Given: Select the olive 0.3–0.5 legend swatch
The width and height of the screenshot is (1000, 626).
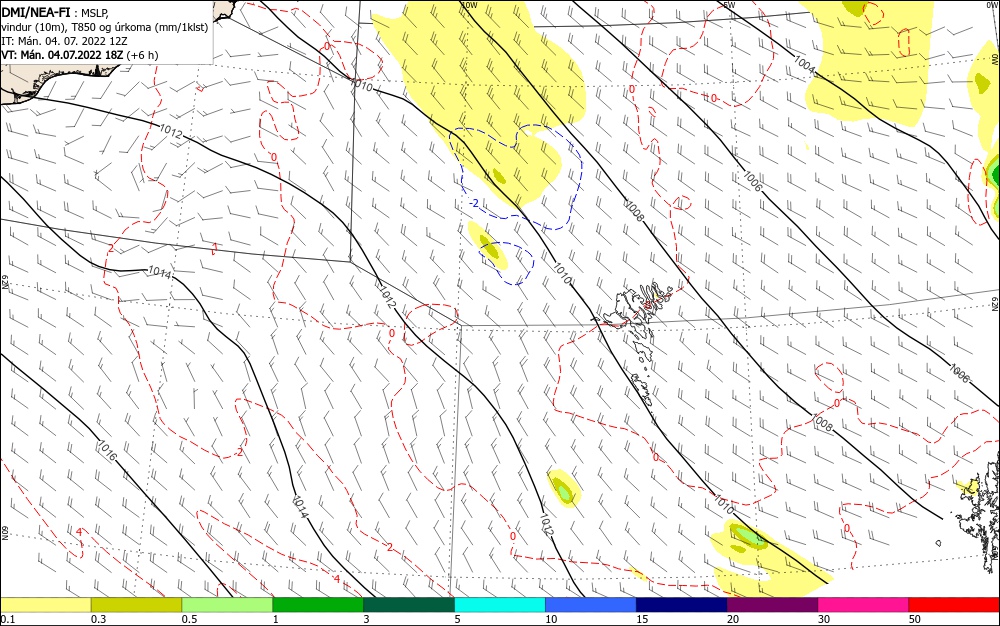Looking at the screenshot, I should tap(136, 605).
